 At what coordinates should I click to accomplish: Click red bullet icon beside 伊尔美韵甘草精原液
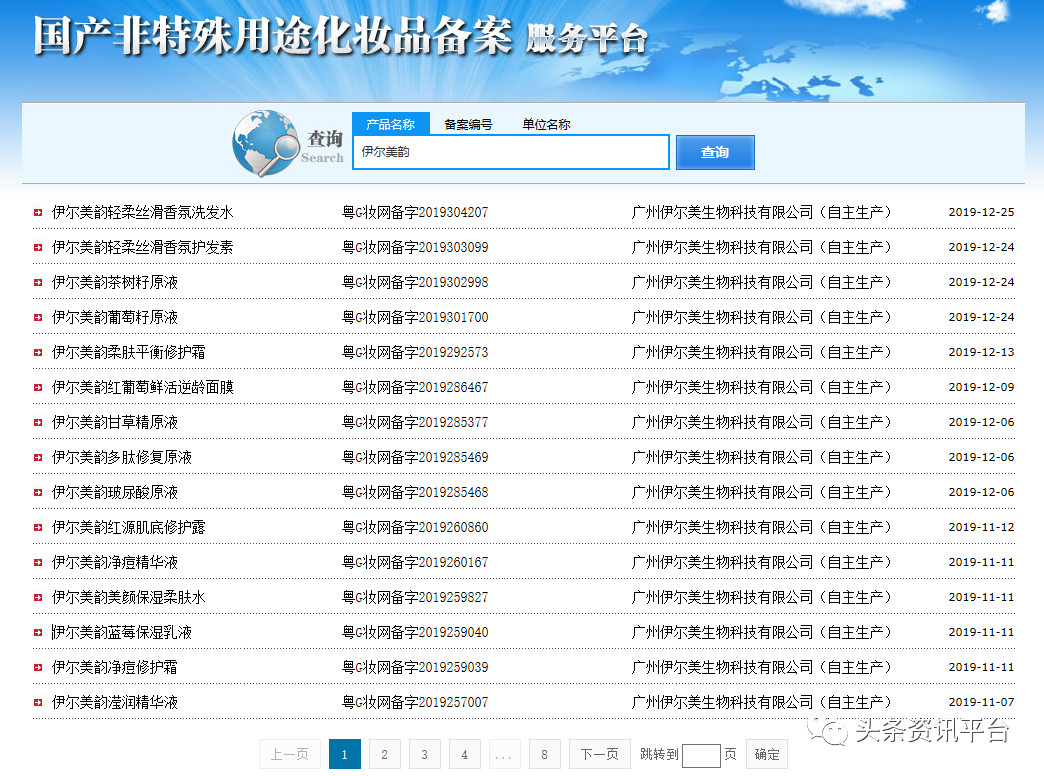click(x=37, y=423)
